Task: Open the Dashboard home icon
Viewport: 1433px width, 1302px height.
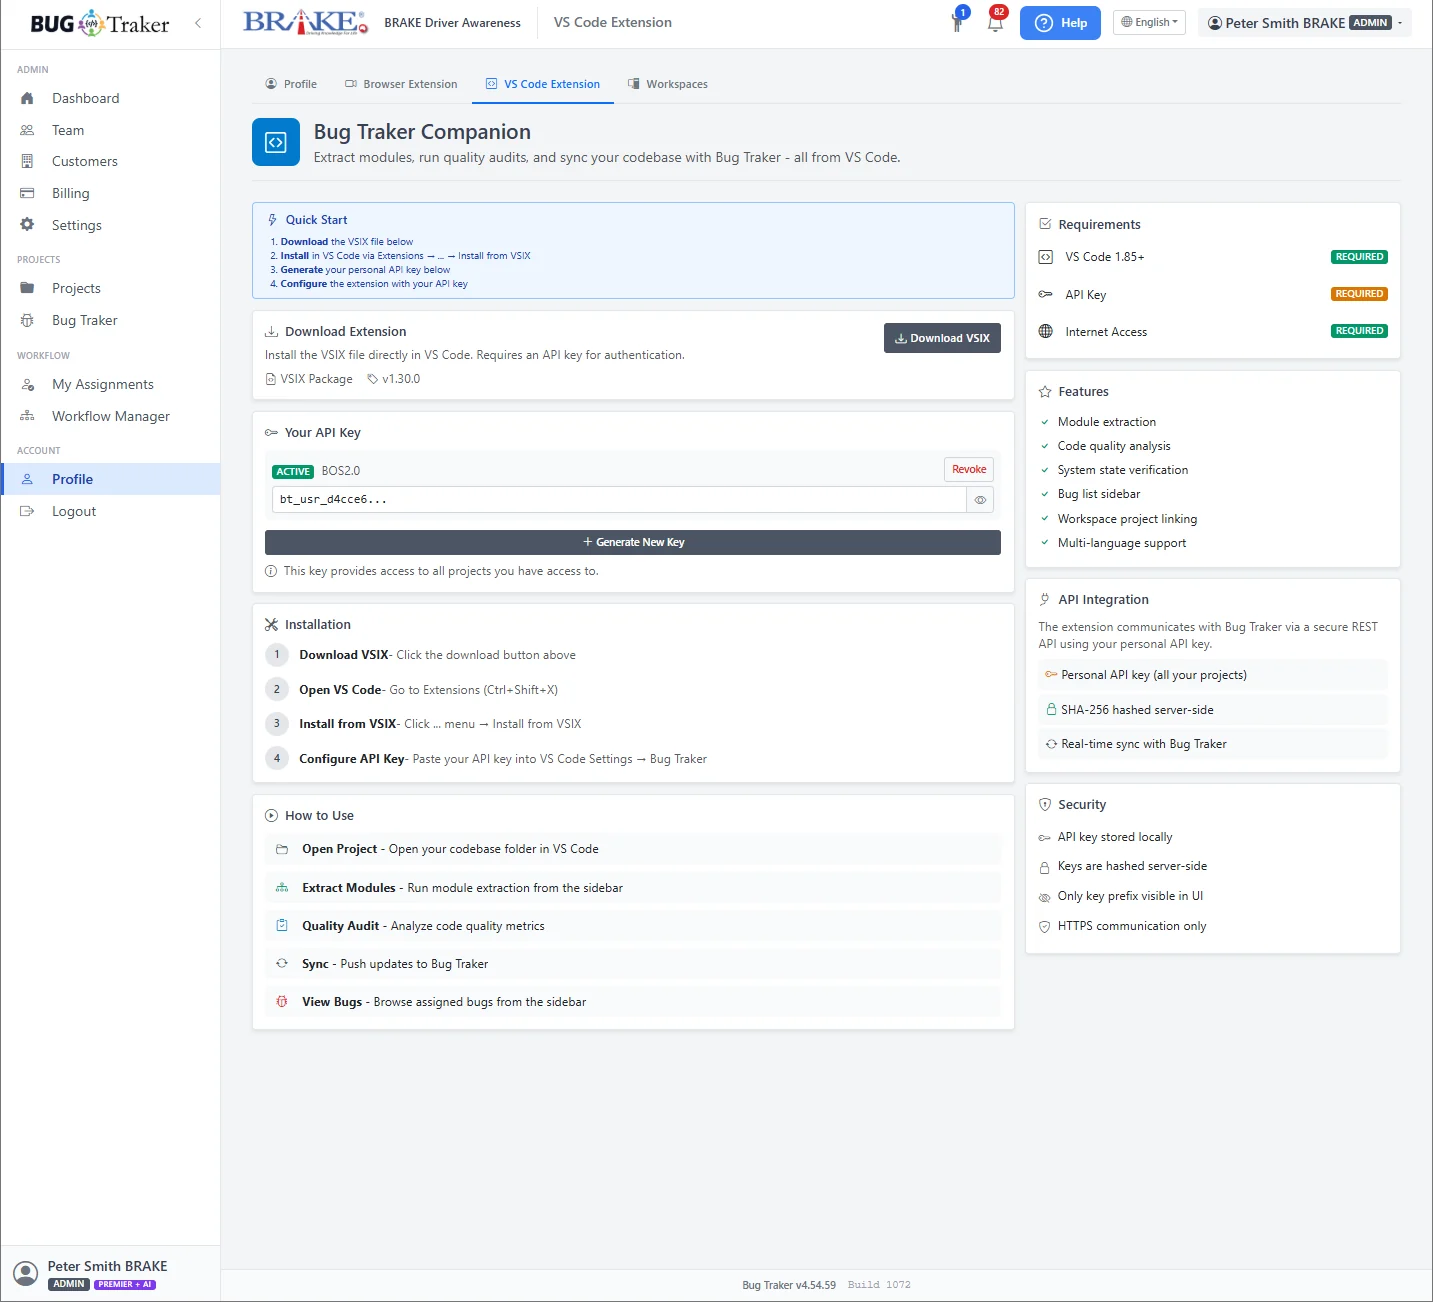Action: point(27,98)
